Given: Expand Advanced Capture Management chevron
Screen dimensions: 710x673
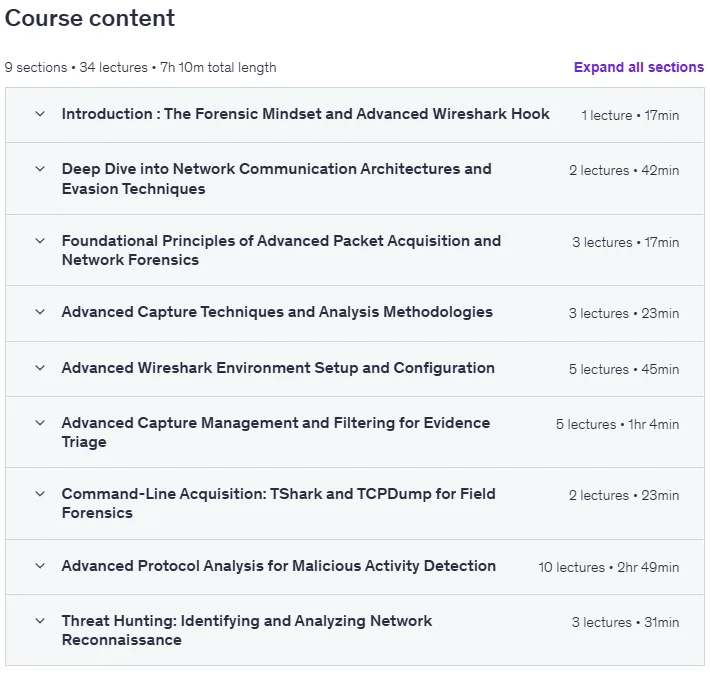Looking at the screenshot, I should click(x=40, y=423).
